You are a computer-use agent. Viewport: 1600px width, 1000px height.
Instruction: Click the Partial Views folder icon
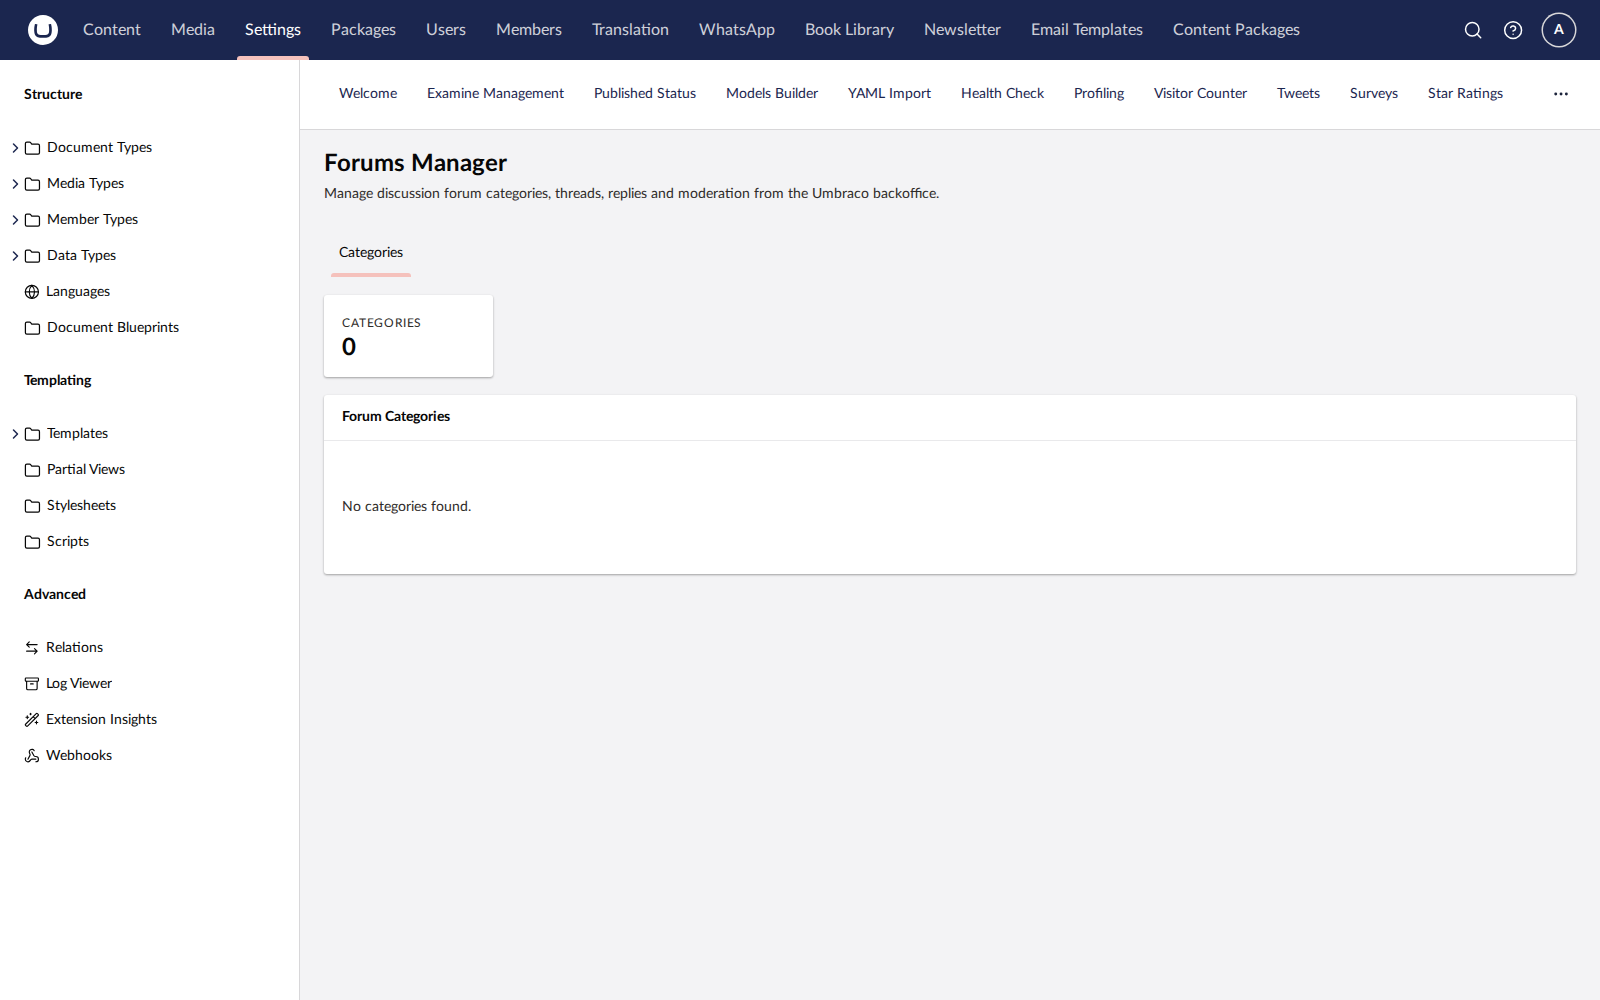tap(32, 470)
